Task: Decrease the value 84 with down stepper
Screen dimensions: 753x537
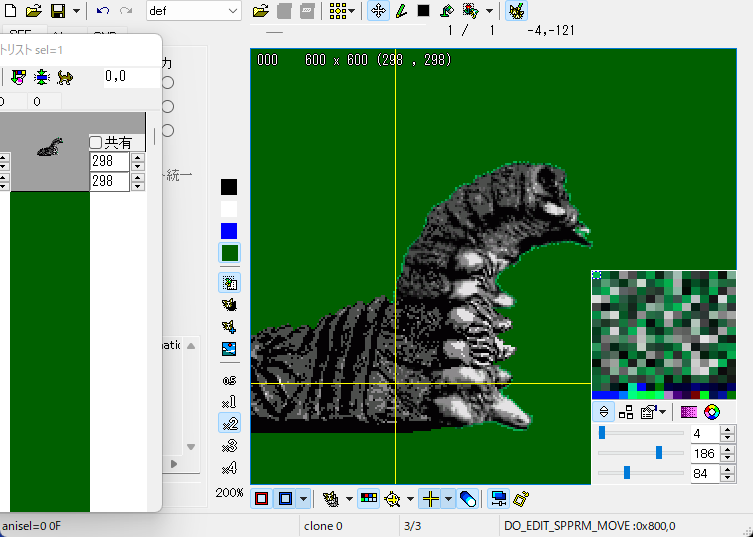Action: coord(728,477)
